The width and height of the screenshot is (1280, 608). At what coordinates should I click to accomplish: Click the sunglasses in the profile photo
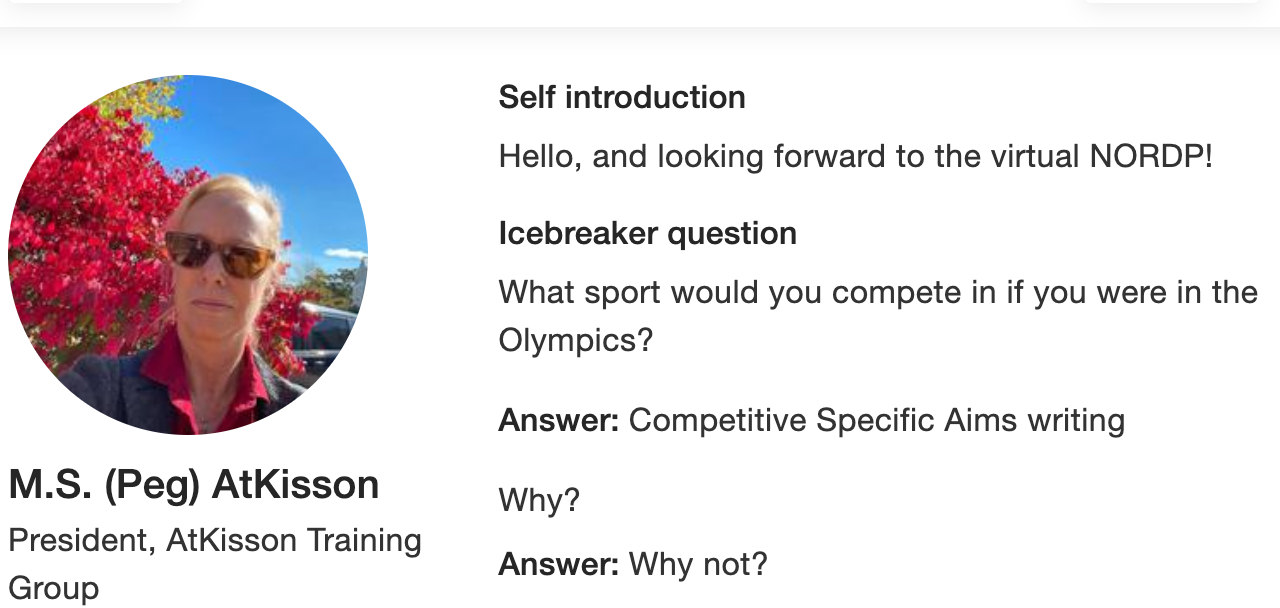click(x=219, y=253)
